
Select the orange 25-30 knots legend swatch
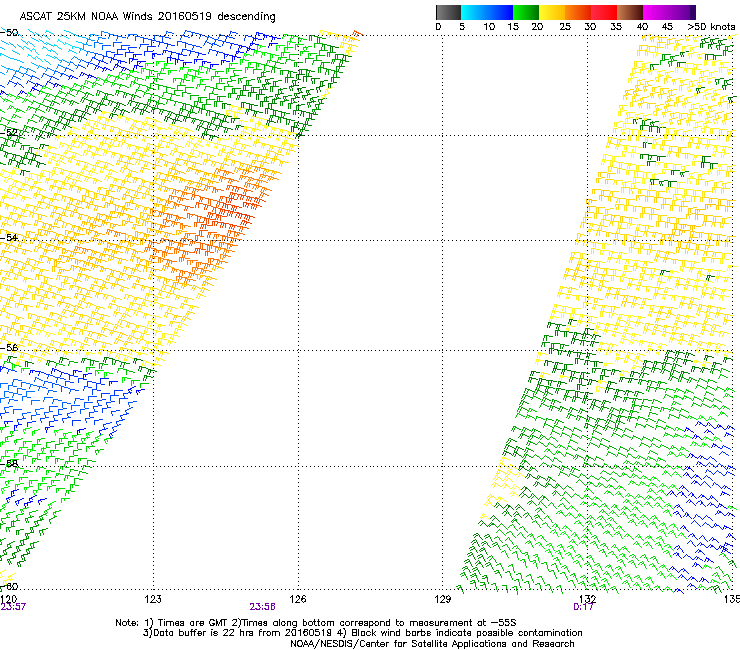click(x=578, y=12)
